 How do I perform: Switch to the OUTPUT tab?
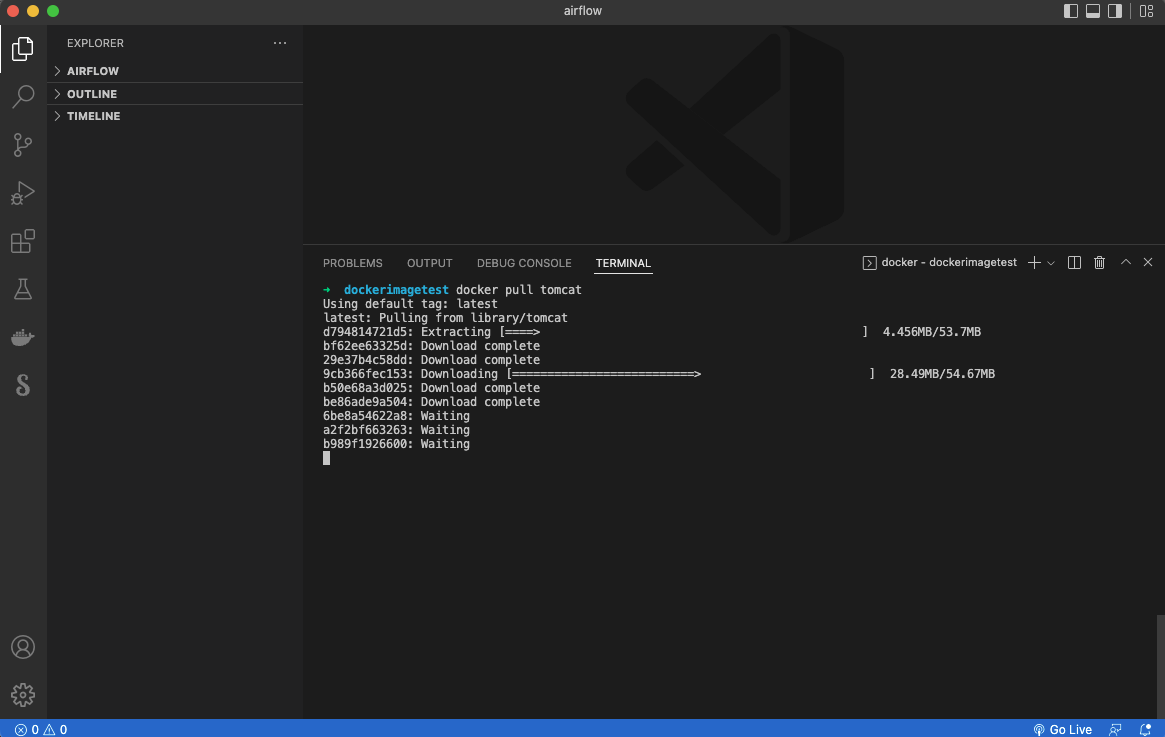[x=429, y=263]
